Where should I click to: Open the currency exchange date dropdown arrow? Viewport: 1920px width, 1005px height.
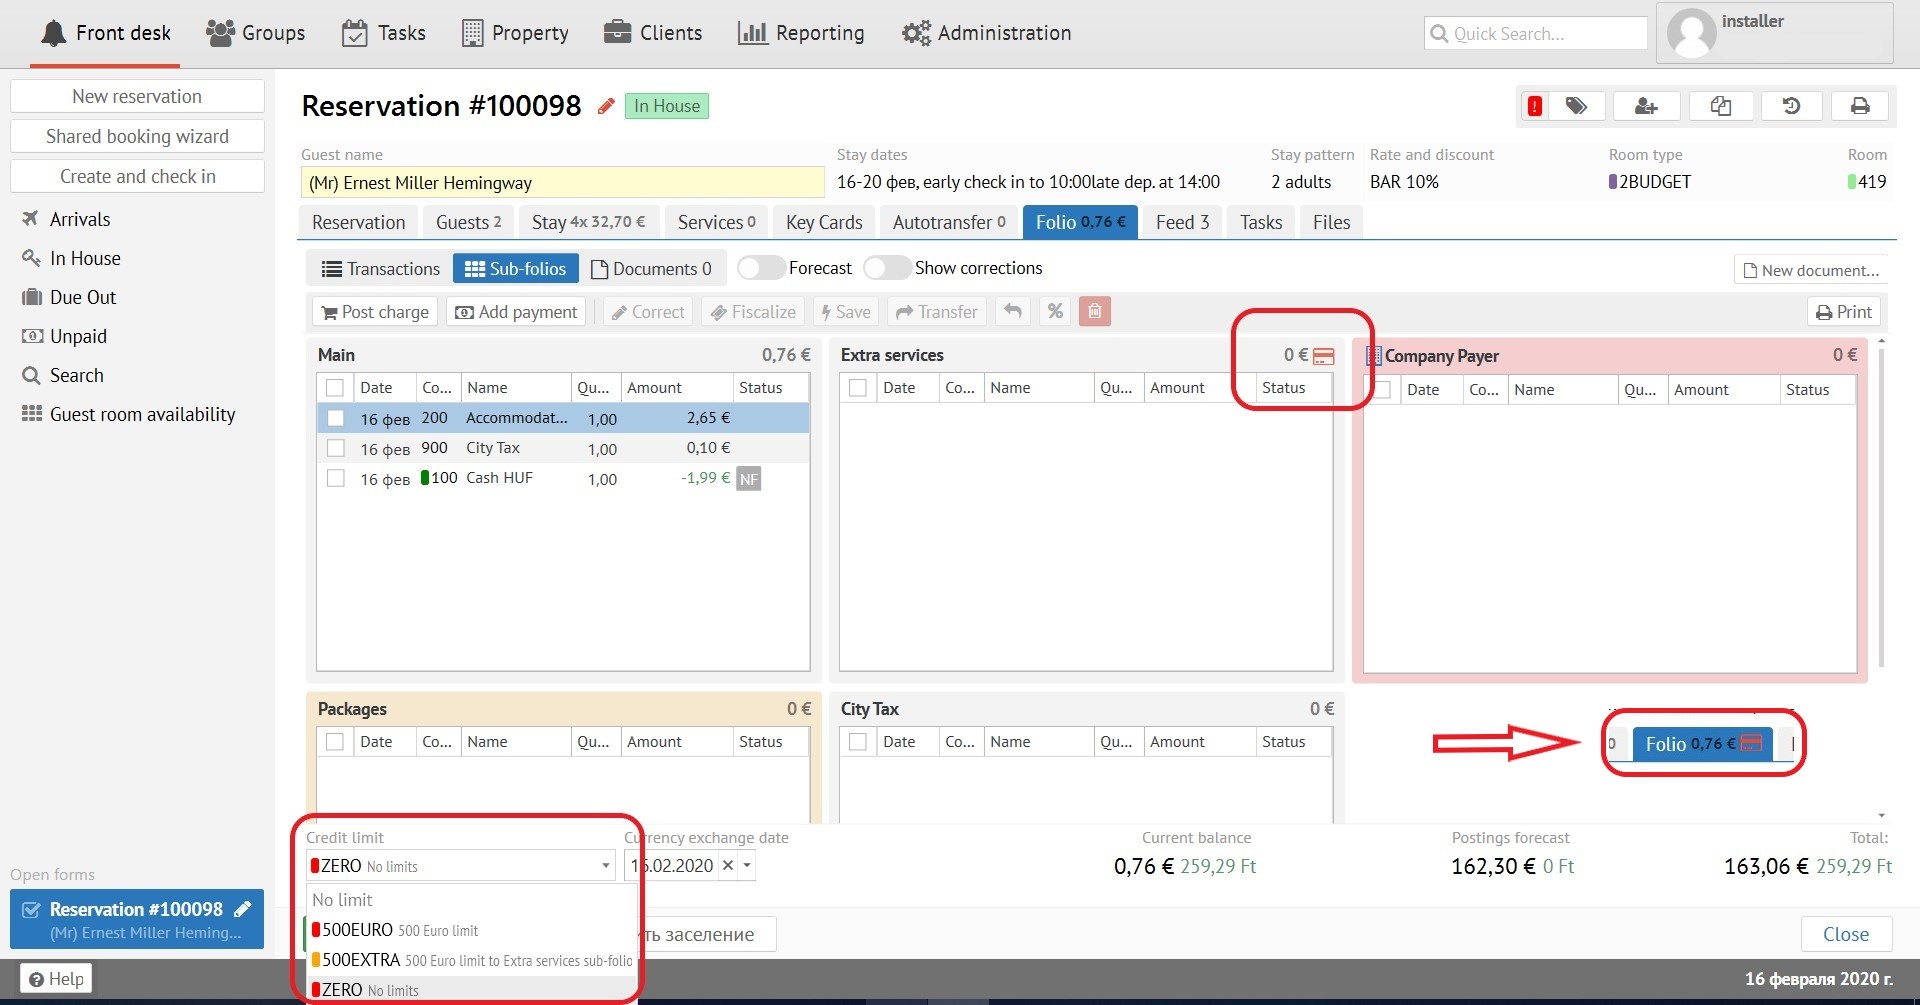(747, 866)
